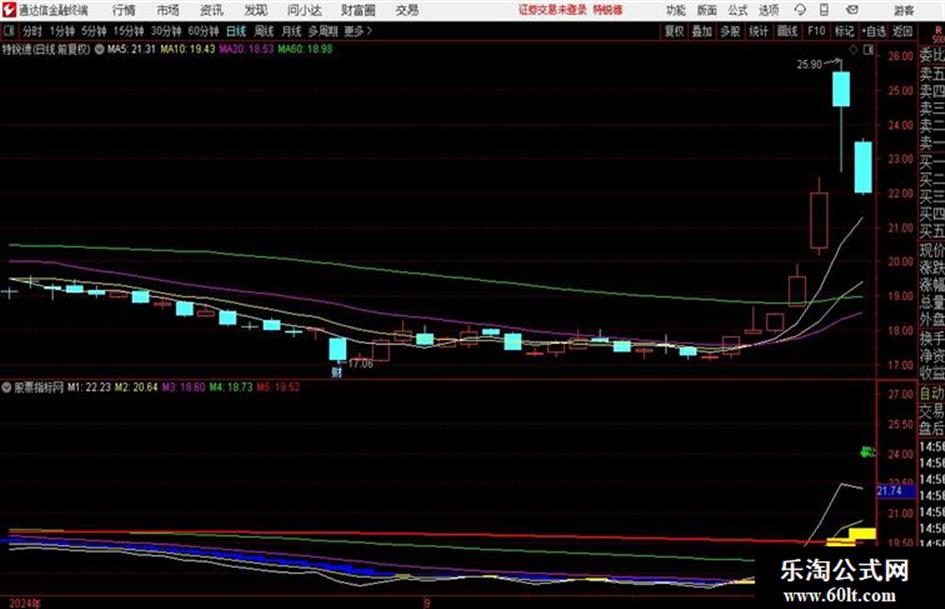The width and height of the screenshot is (945, 609).
Task: Click the 标记 mark button
Action: 844,31
